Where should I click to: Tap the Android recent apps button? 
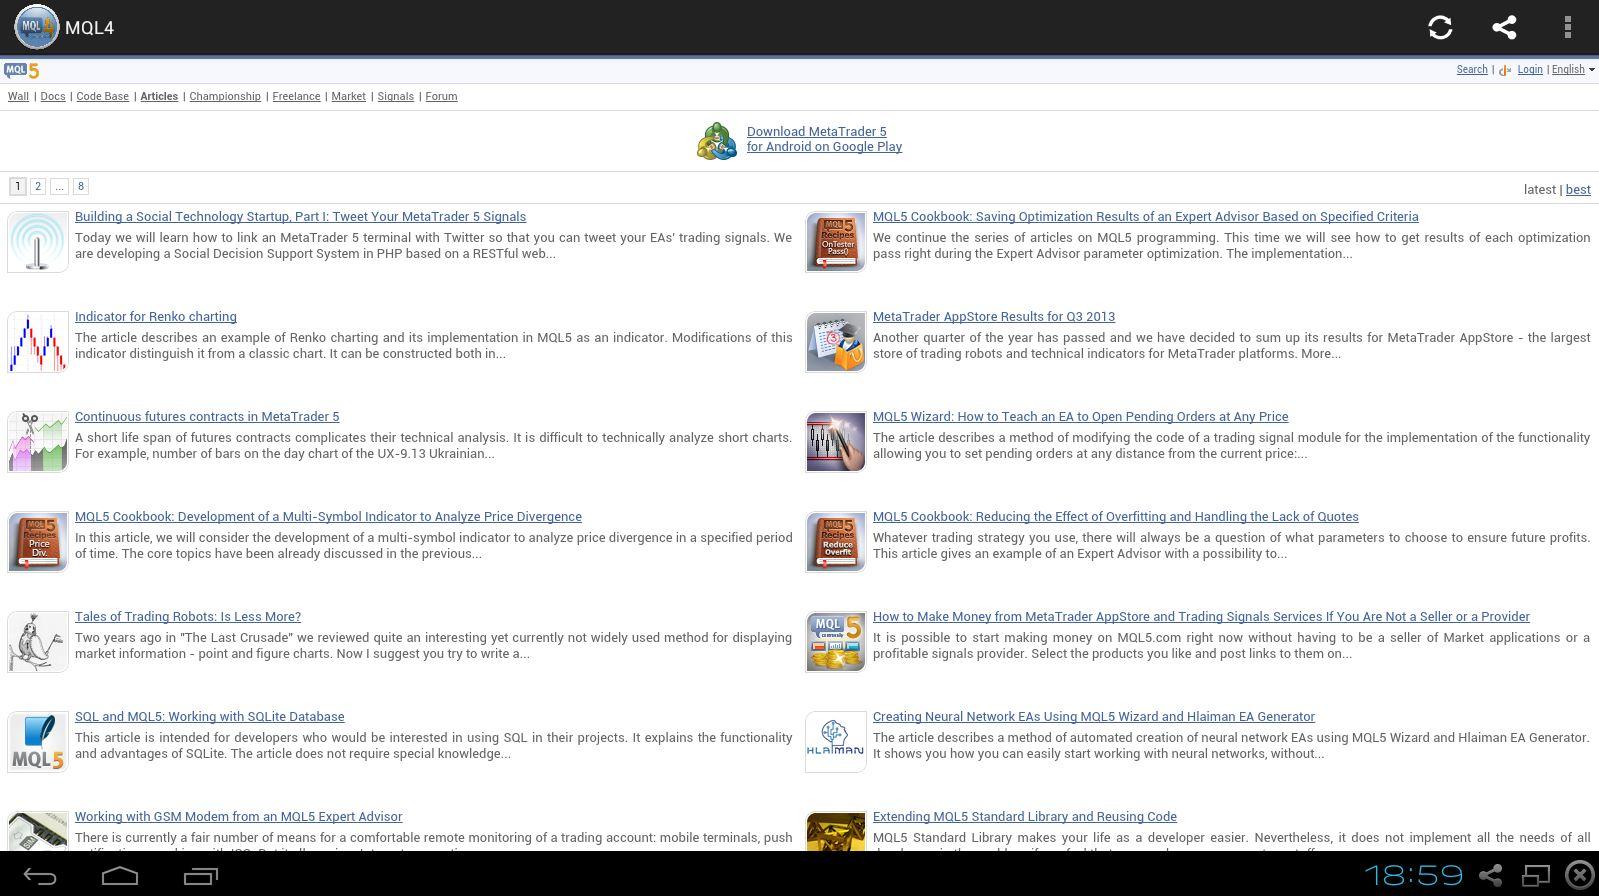click(x=200, y=876)
